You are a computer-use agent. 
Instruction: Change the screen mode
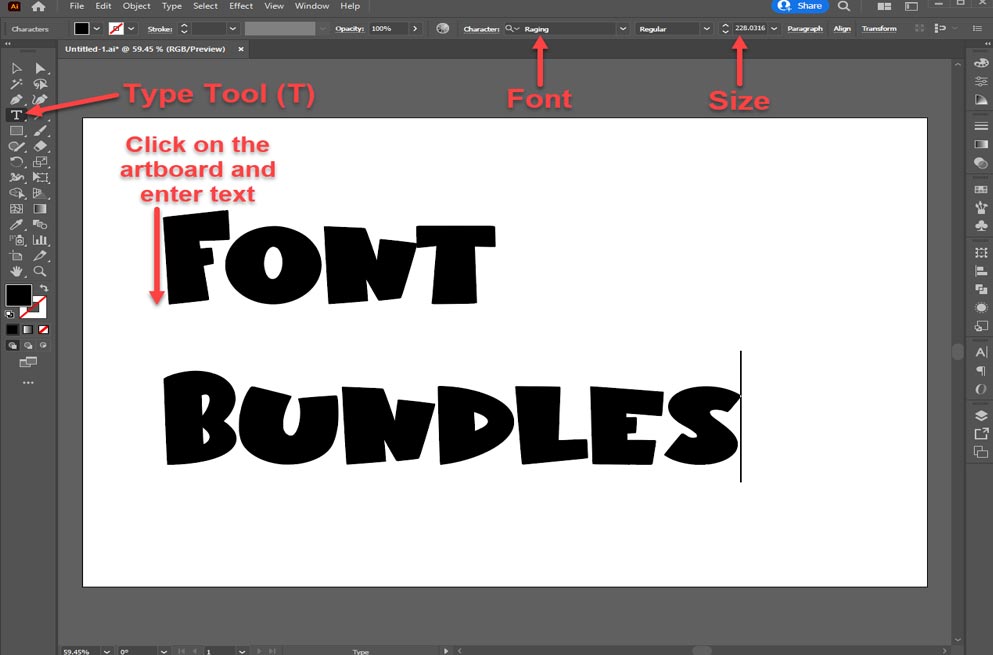[28, 362]
